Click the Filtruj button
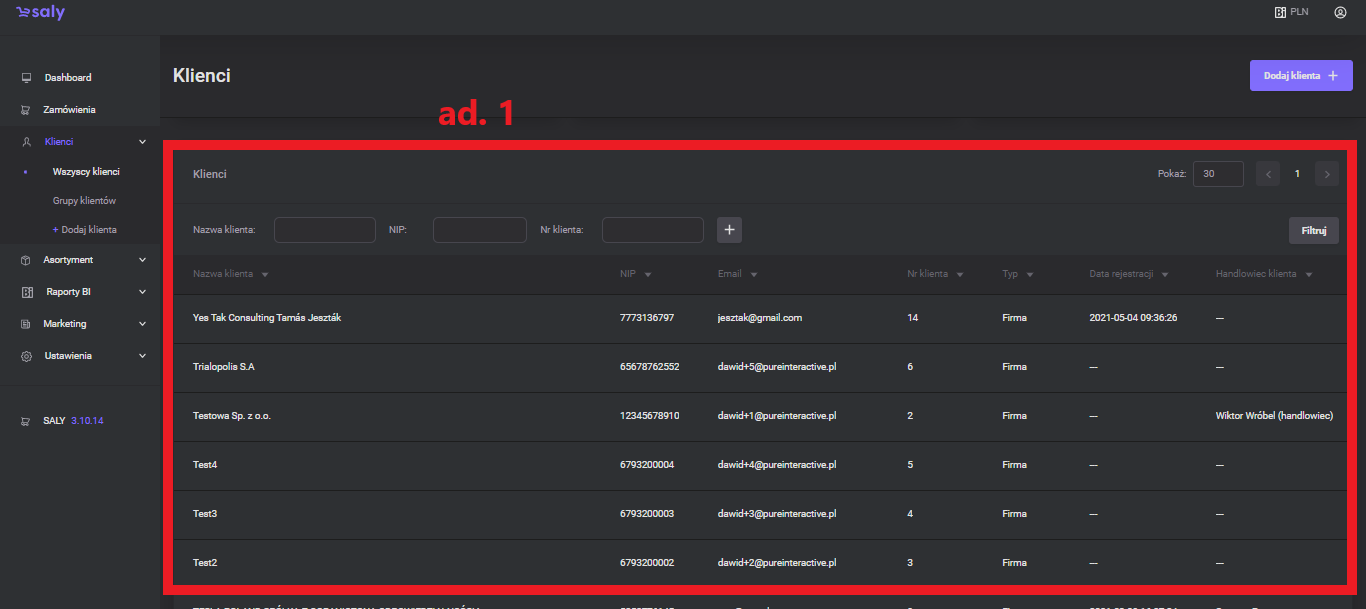 pyautogui.click(x=1313, y=231)
